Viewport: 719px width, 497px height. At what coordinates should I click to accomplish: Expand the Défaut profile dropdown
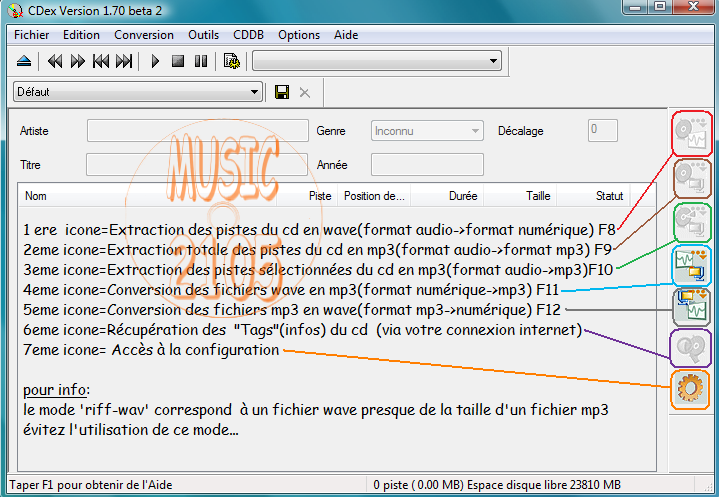[x=138, y=92]
